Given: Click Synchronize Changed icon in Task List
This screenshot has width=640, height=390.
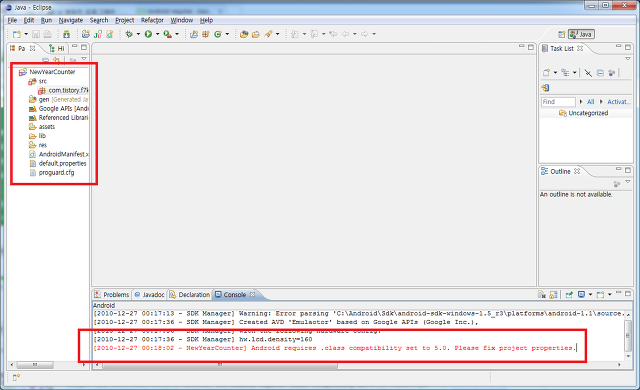Looking at the screenshot, I should [545, 88].
